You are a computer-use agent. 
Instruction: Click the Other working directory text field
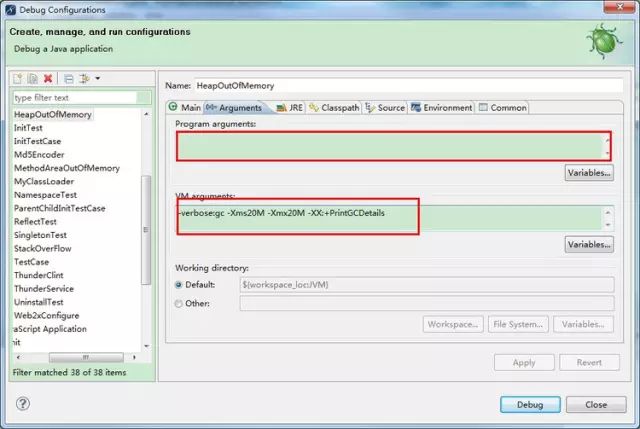point(427,303)
